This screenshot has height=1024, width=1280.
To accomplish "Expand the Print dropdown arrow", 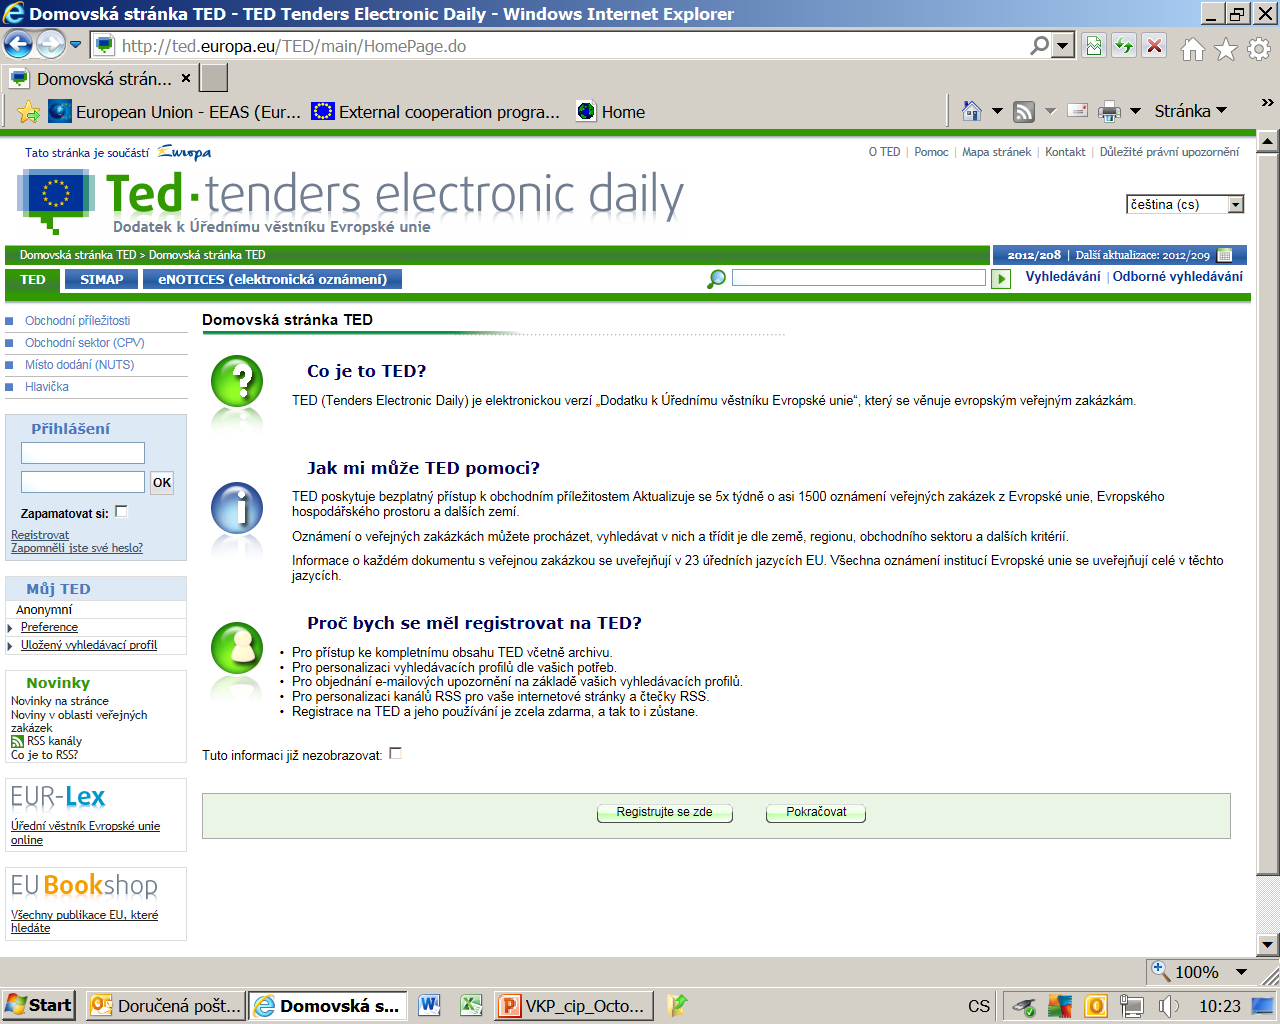I will tap(1135, 111).
